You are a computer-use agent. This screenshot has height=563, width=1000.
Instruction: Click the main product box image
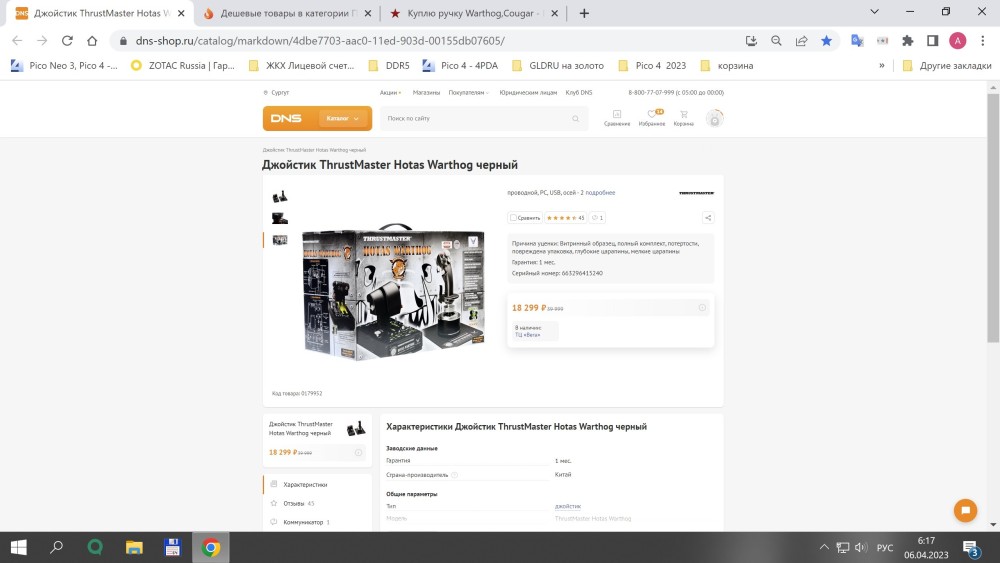coord(392,292)
